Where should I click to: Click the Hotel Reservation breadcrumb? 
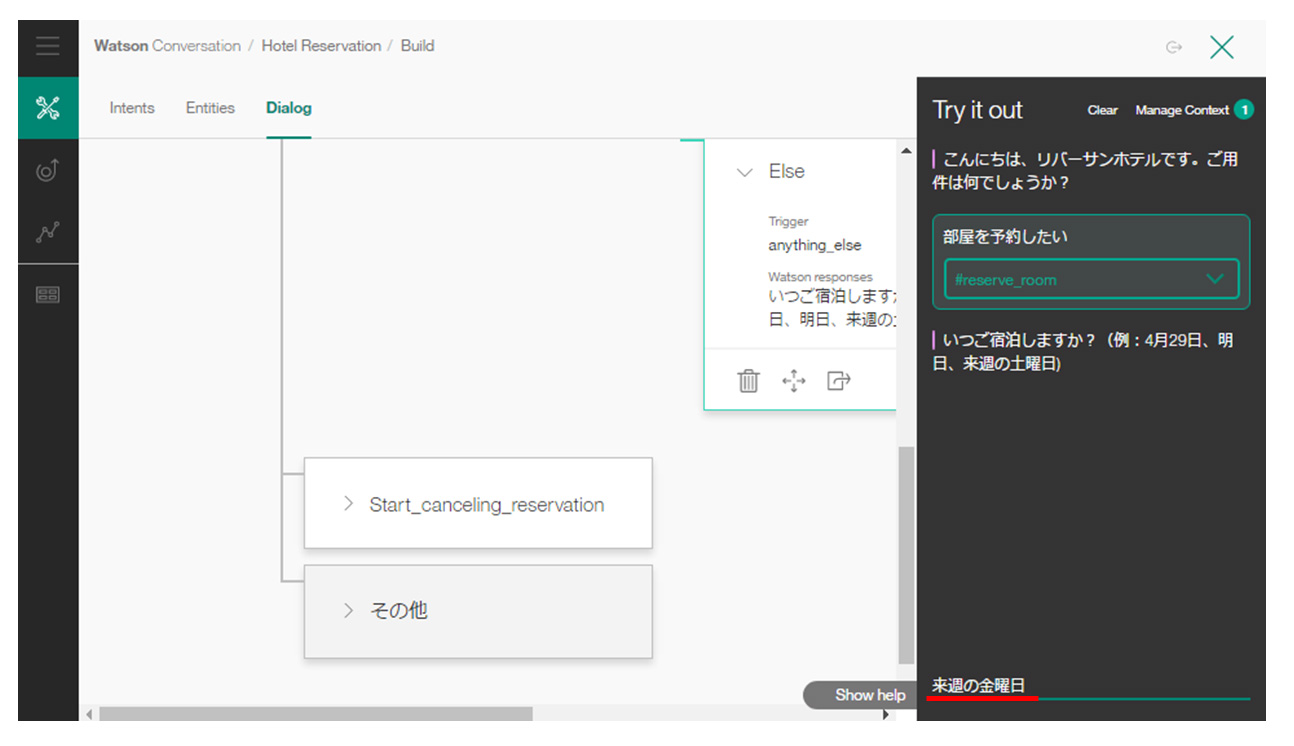click(x=321, y=46)
